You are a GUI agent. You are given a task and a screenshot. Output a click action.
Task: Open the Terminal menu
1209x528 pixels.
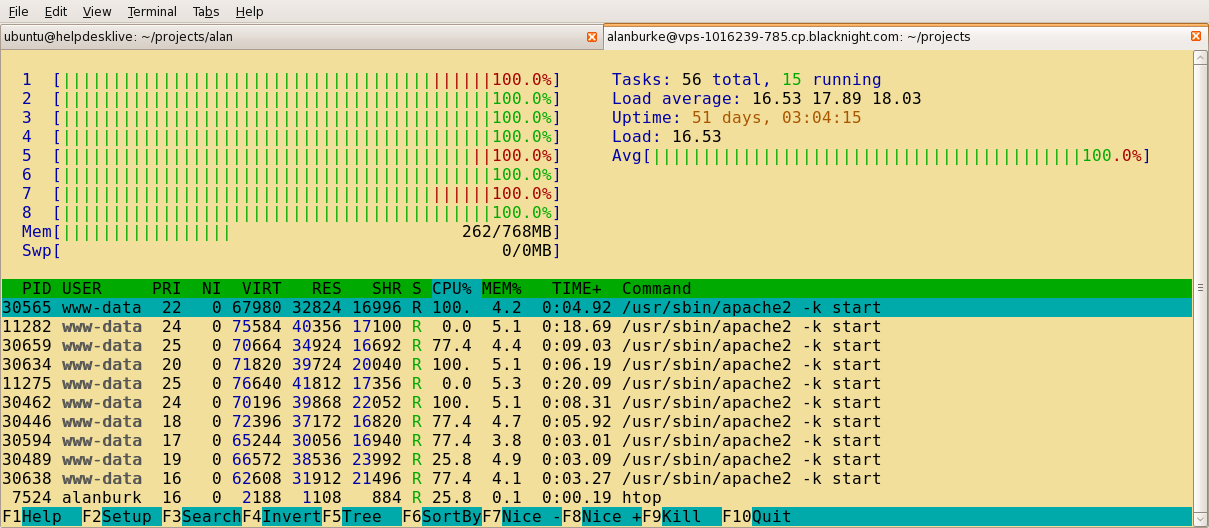[x=152, y=12]
